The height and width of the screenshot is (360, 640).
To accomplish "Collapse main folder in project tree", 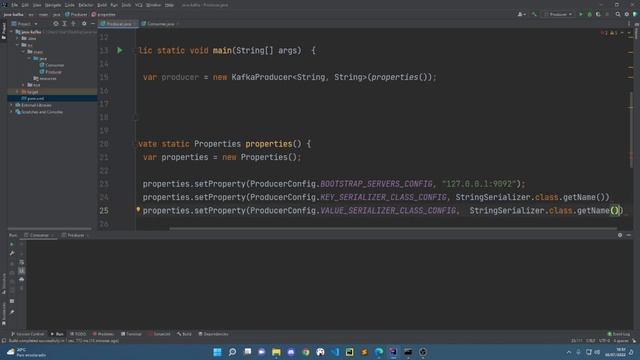I will point(24,51).
